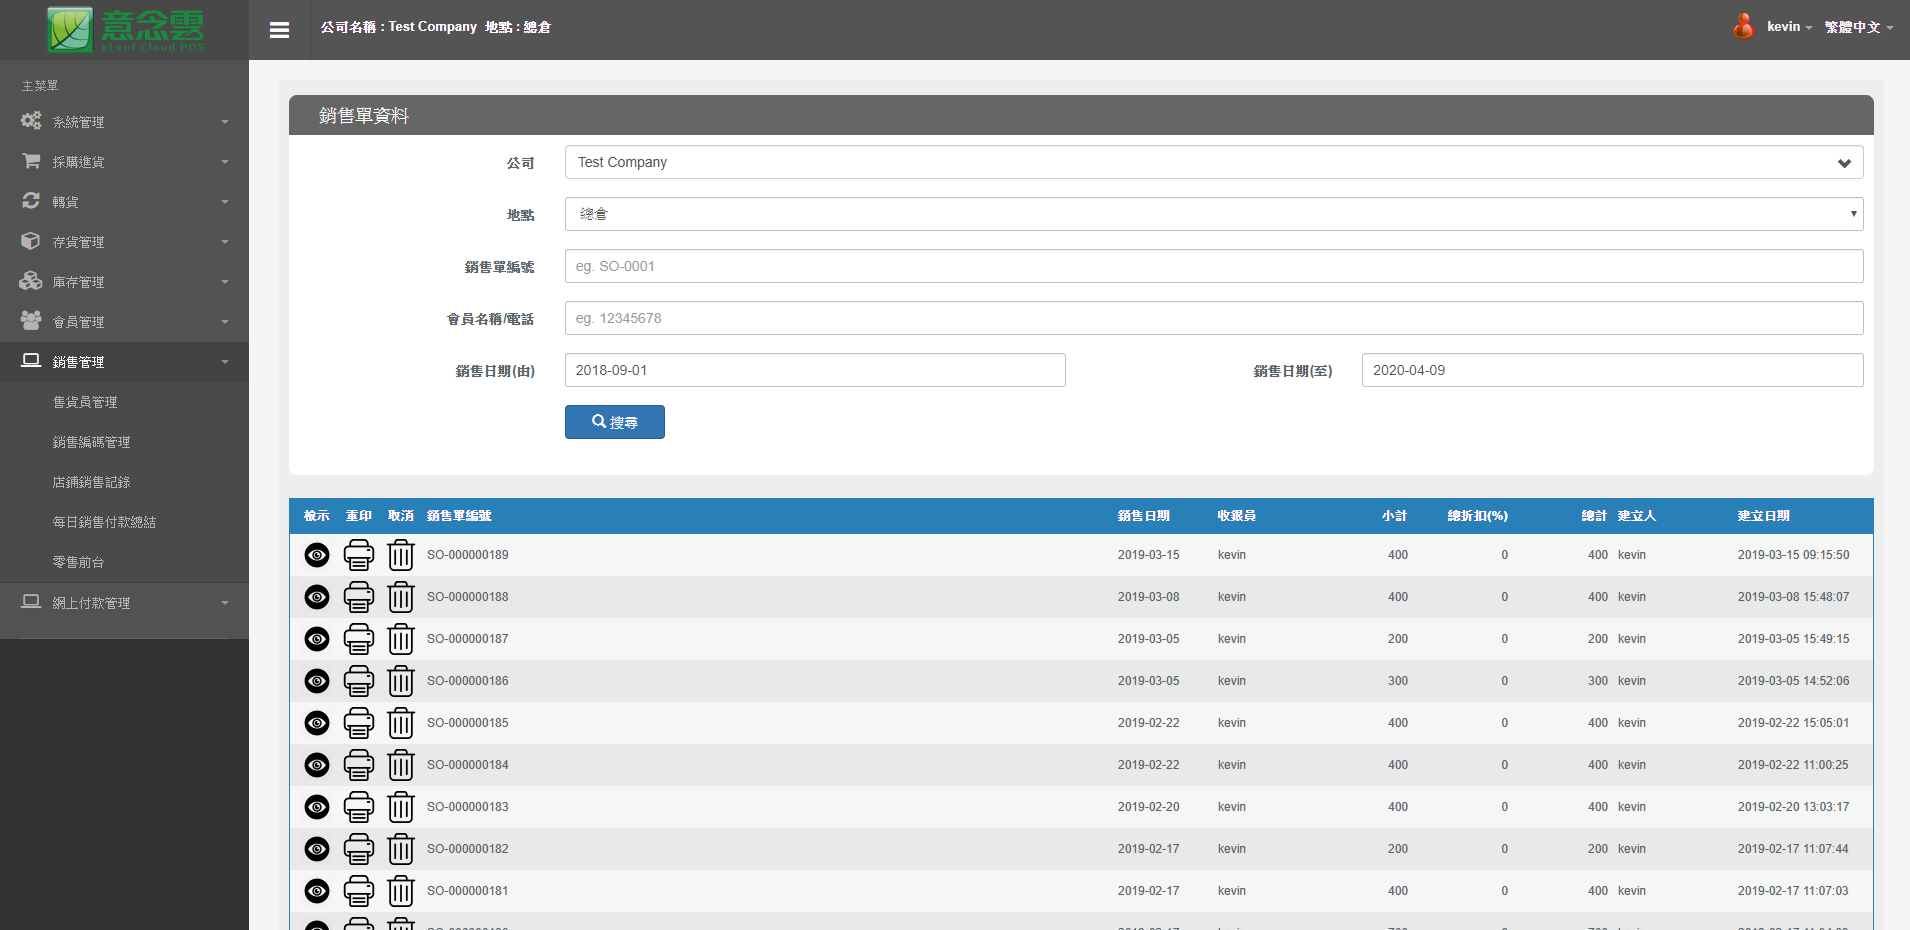Open the 公司 Test Company dropdown

point(1213,162)
